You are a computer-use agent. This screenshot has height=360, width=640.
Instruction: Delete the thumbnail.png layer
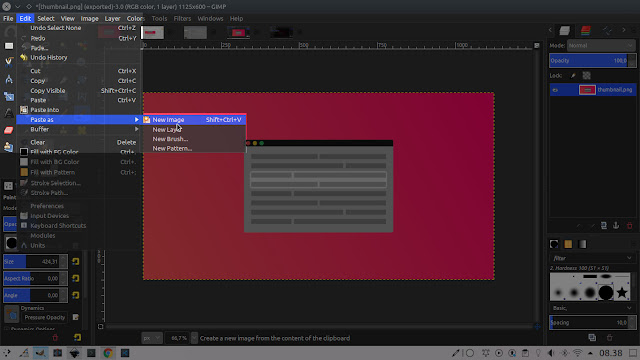click(x=629, y=225)
